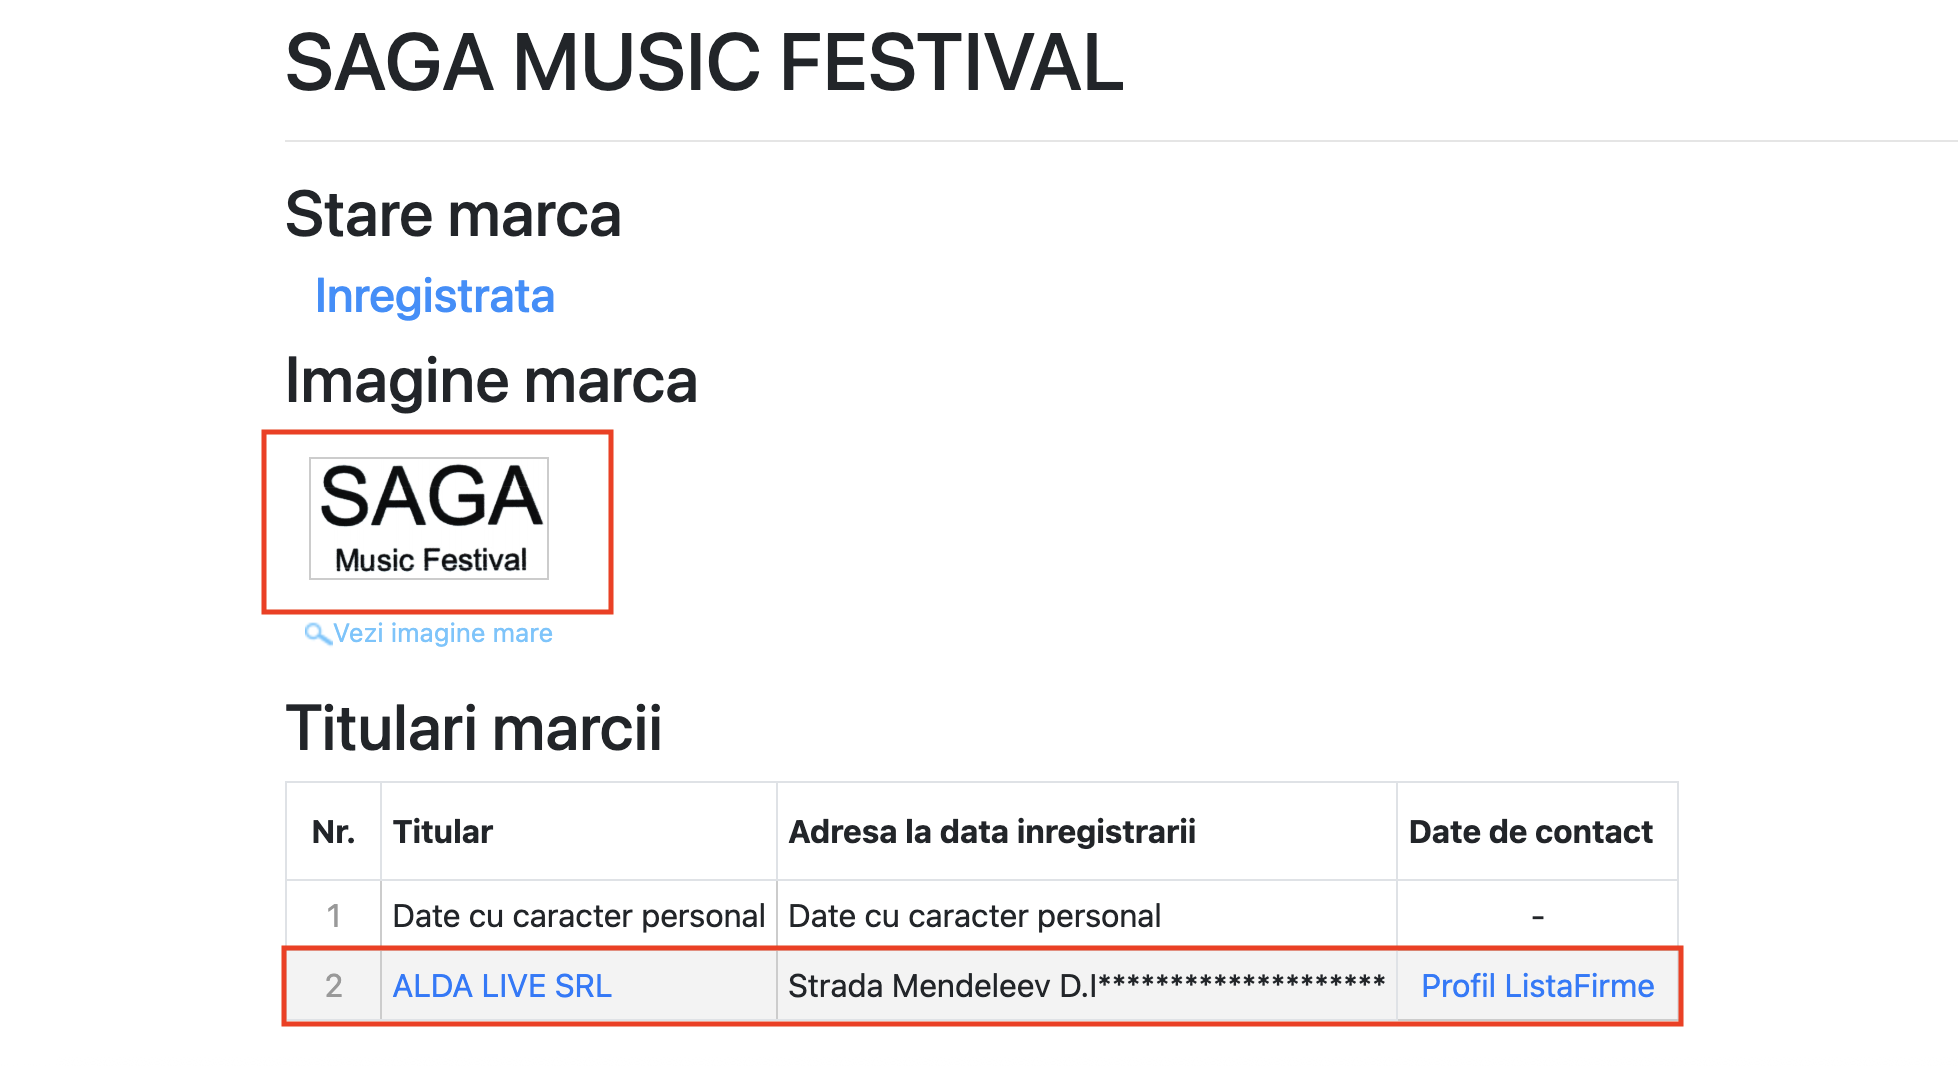Click the Titulari marcii heading
This screenshot has height=1066, width=1958.
coord(474,728)
